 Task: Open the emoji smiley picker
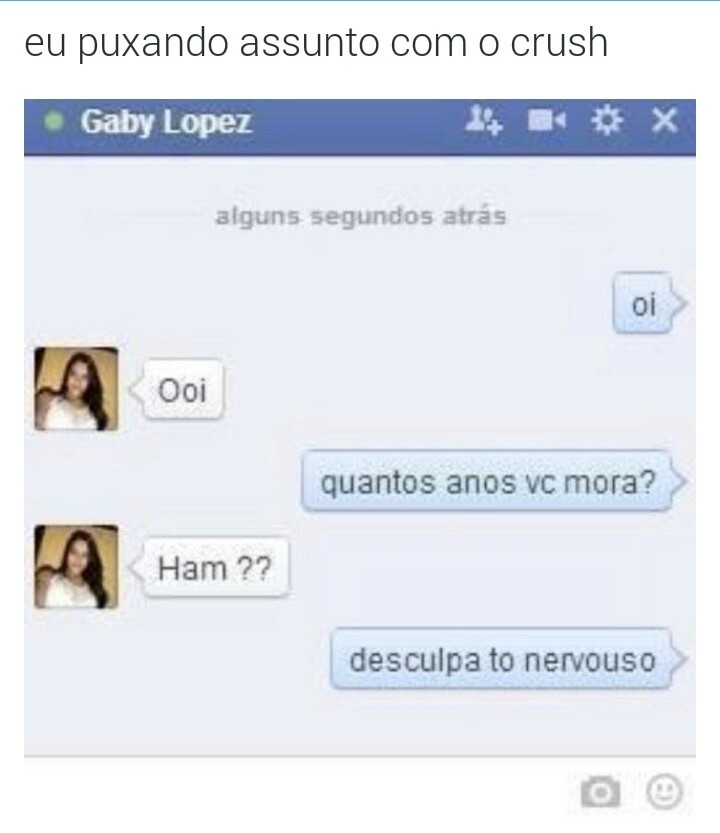click(x=664, y=792)
